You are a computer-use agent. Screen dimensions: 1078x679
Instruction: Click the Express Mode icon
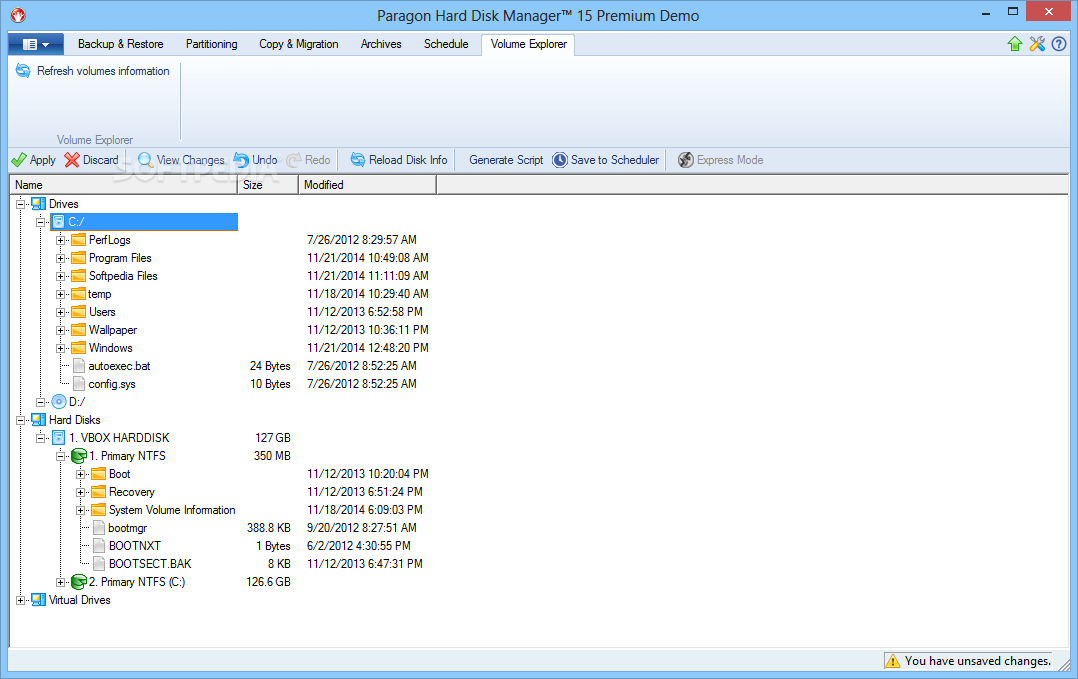(x=685, y=160)
